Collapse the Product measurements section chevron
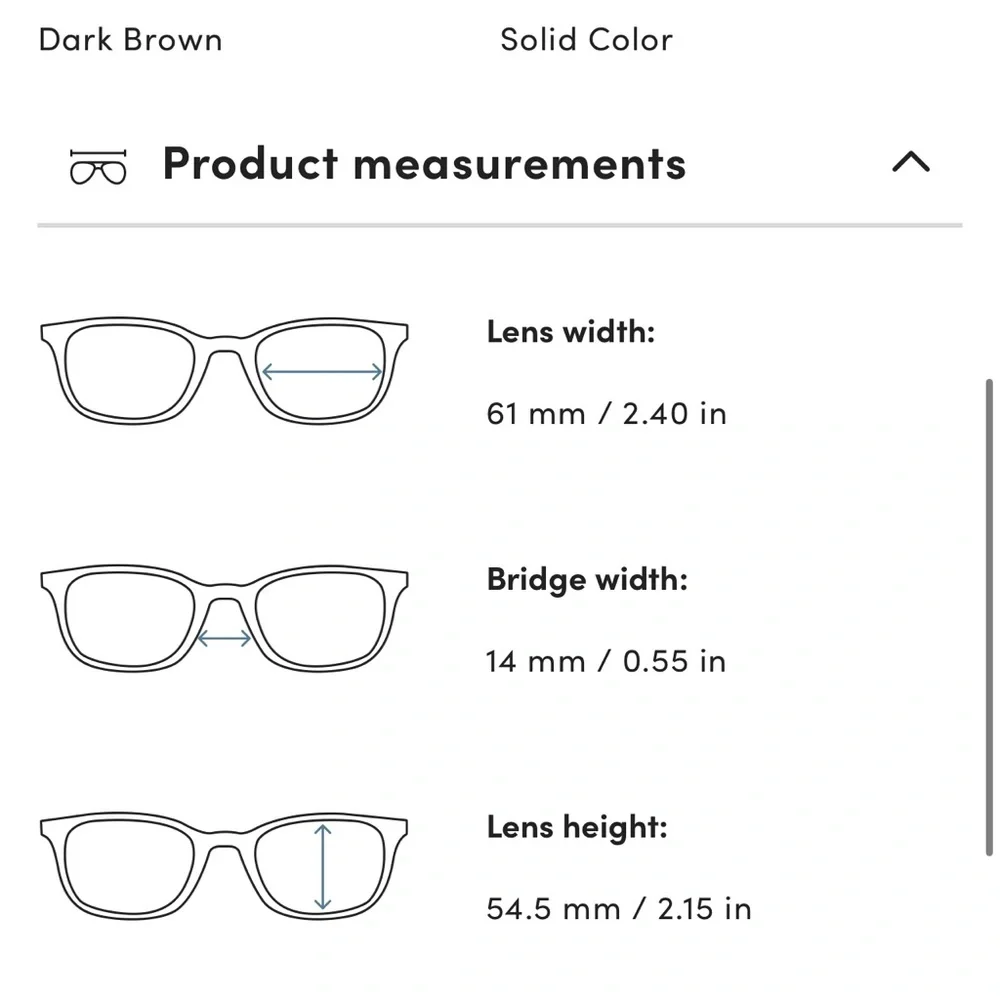 tap(910, 163)
